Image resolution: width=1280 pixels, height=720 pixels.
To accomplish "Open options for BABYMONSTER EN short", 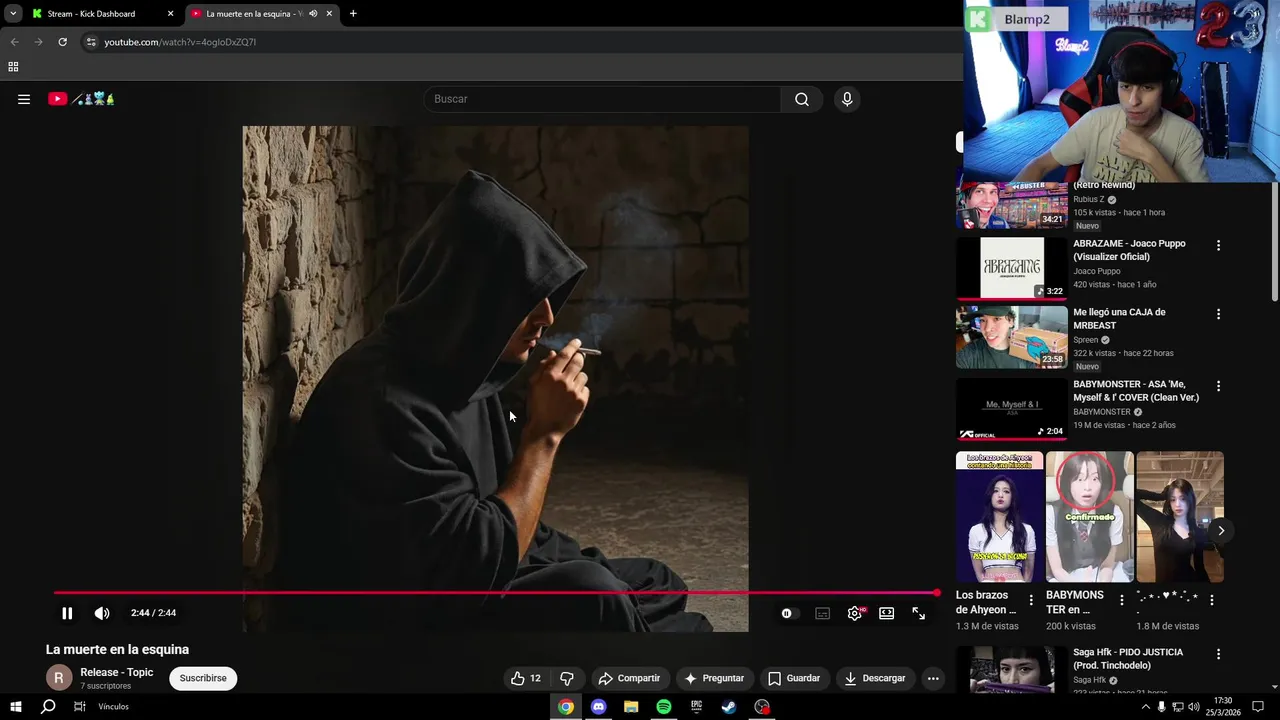I will (1121, 600).
